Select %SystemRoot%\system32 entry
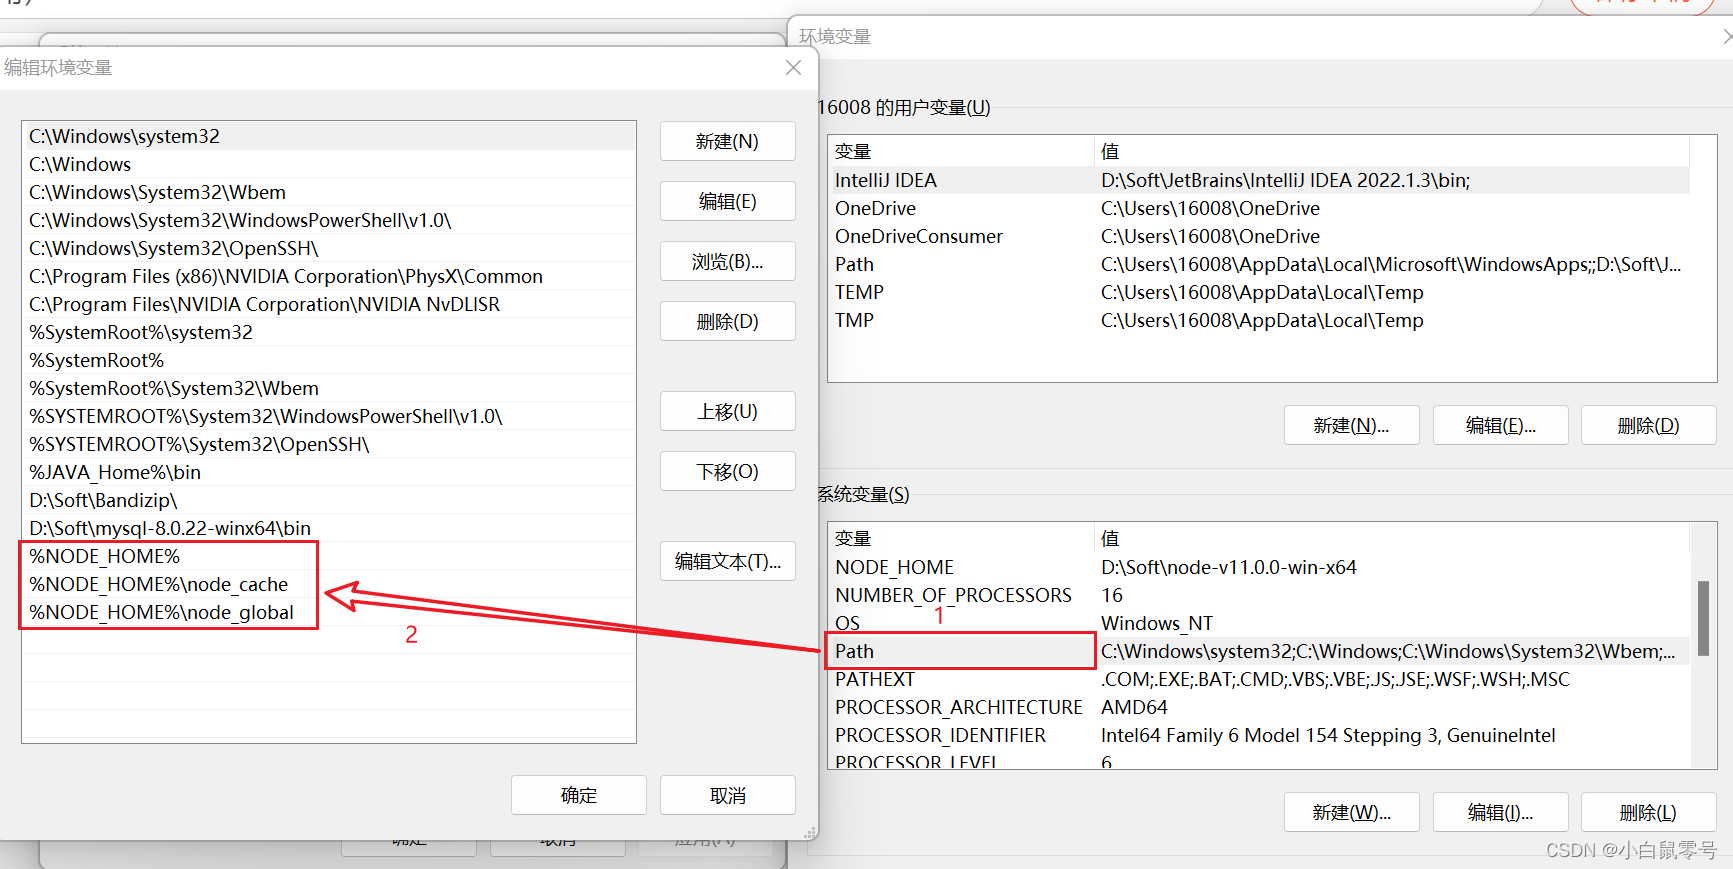 [x=329, y=332]
